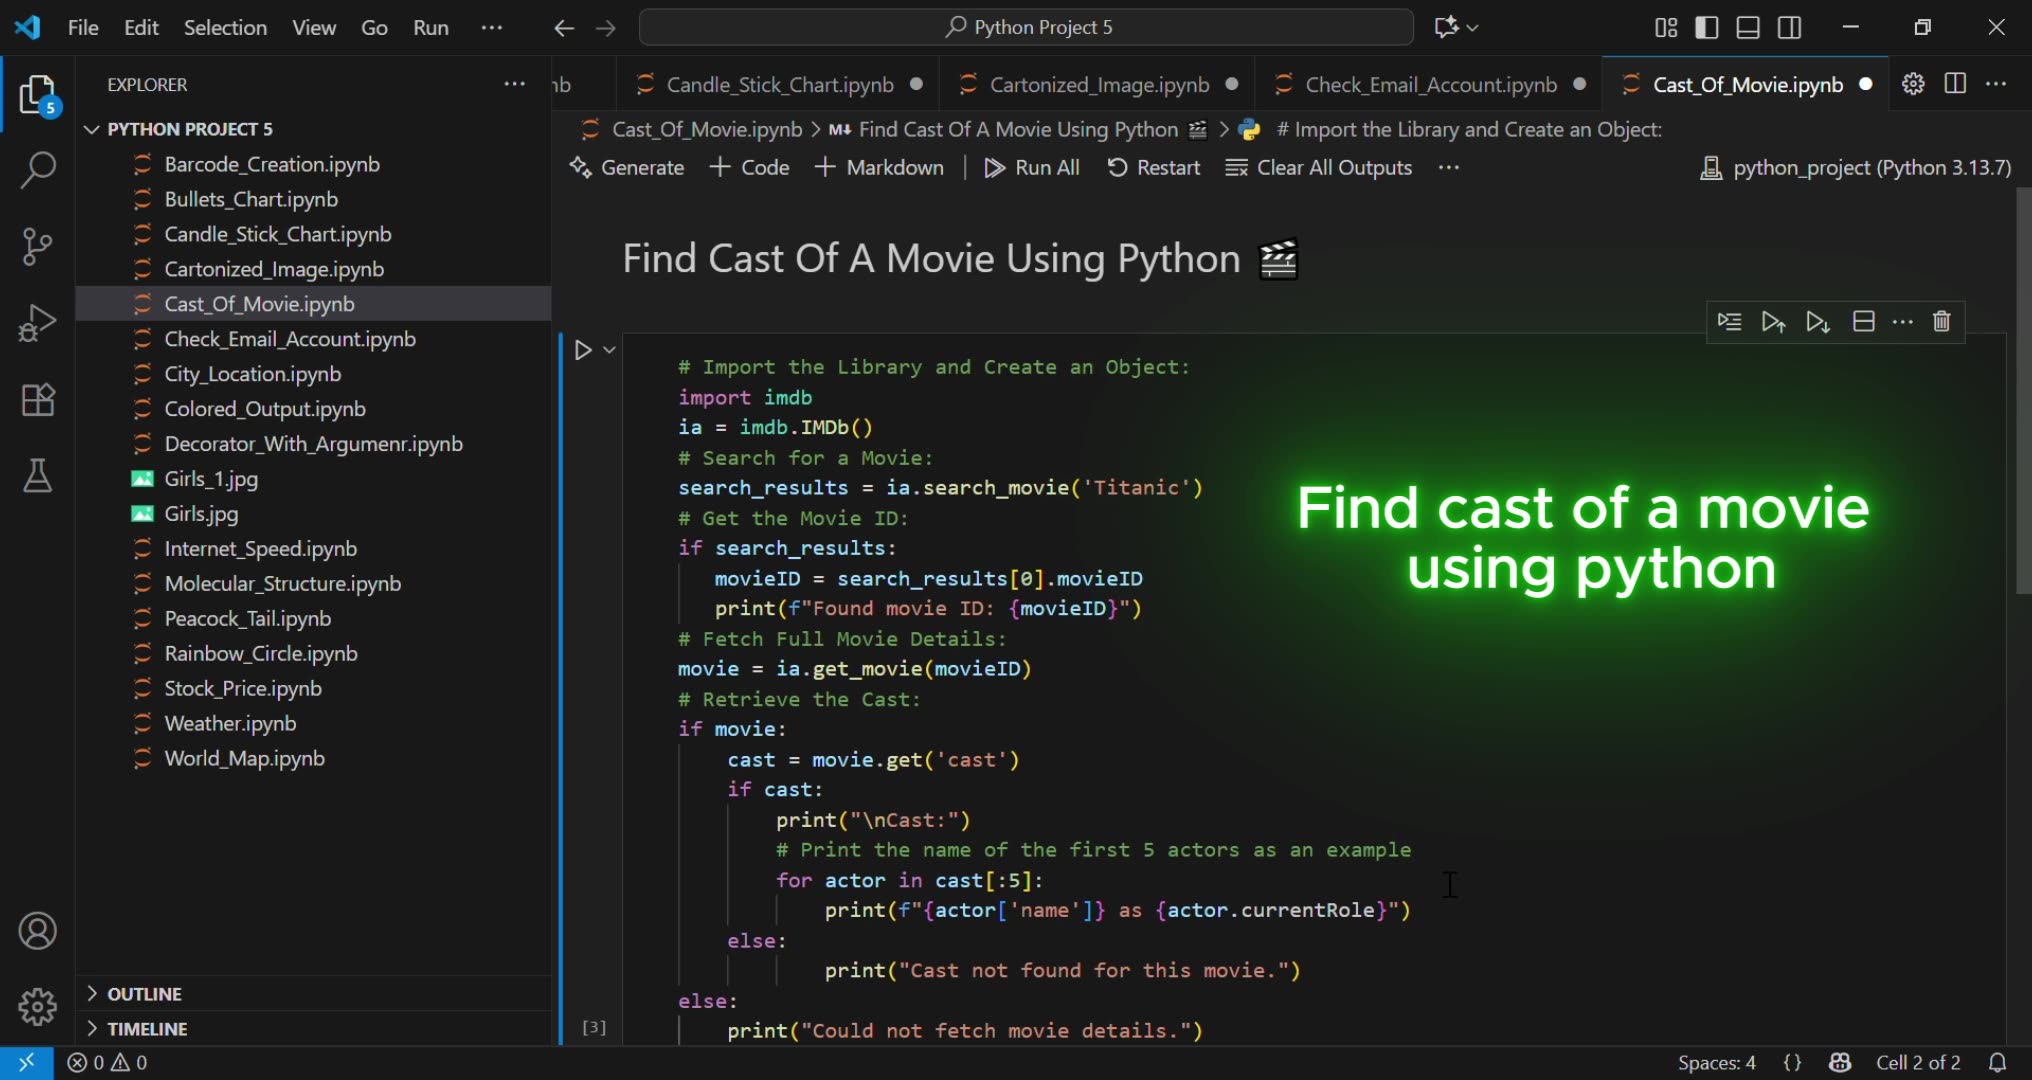2032x1080 pixels.
Task: Select the Search icon in the Activity Bar
Action: 38,170
